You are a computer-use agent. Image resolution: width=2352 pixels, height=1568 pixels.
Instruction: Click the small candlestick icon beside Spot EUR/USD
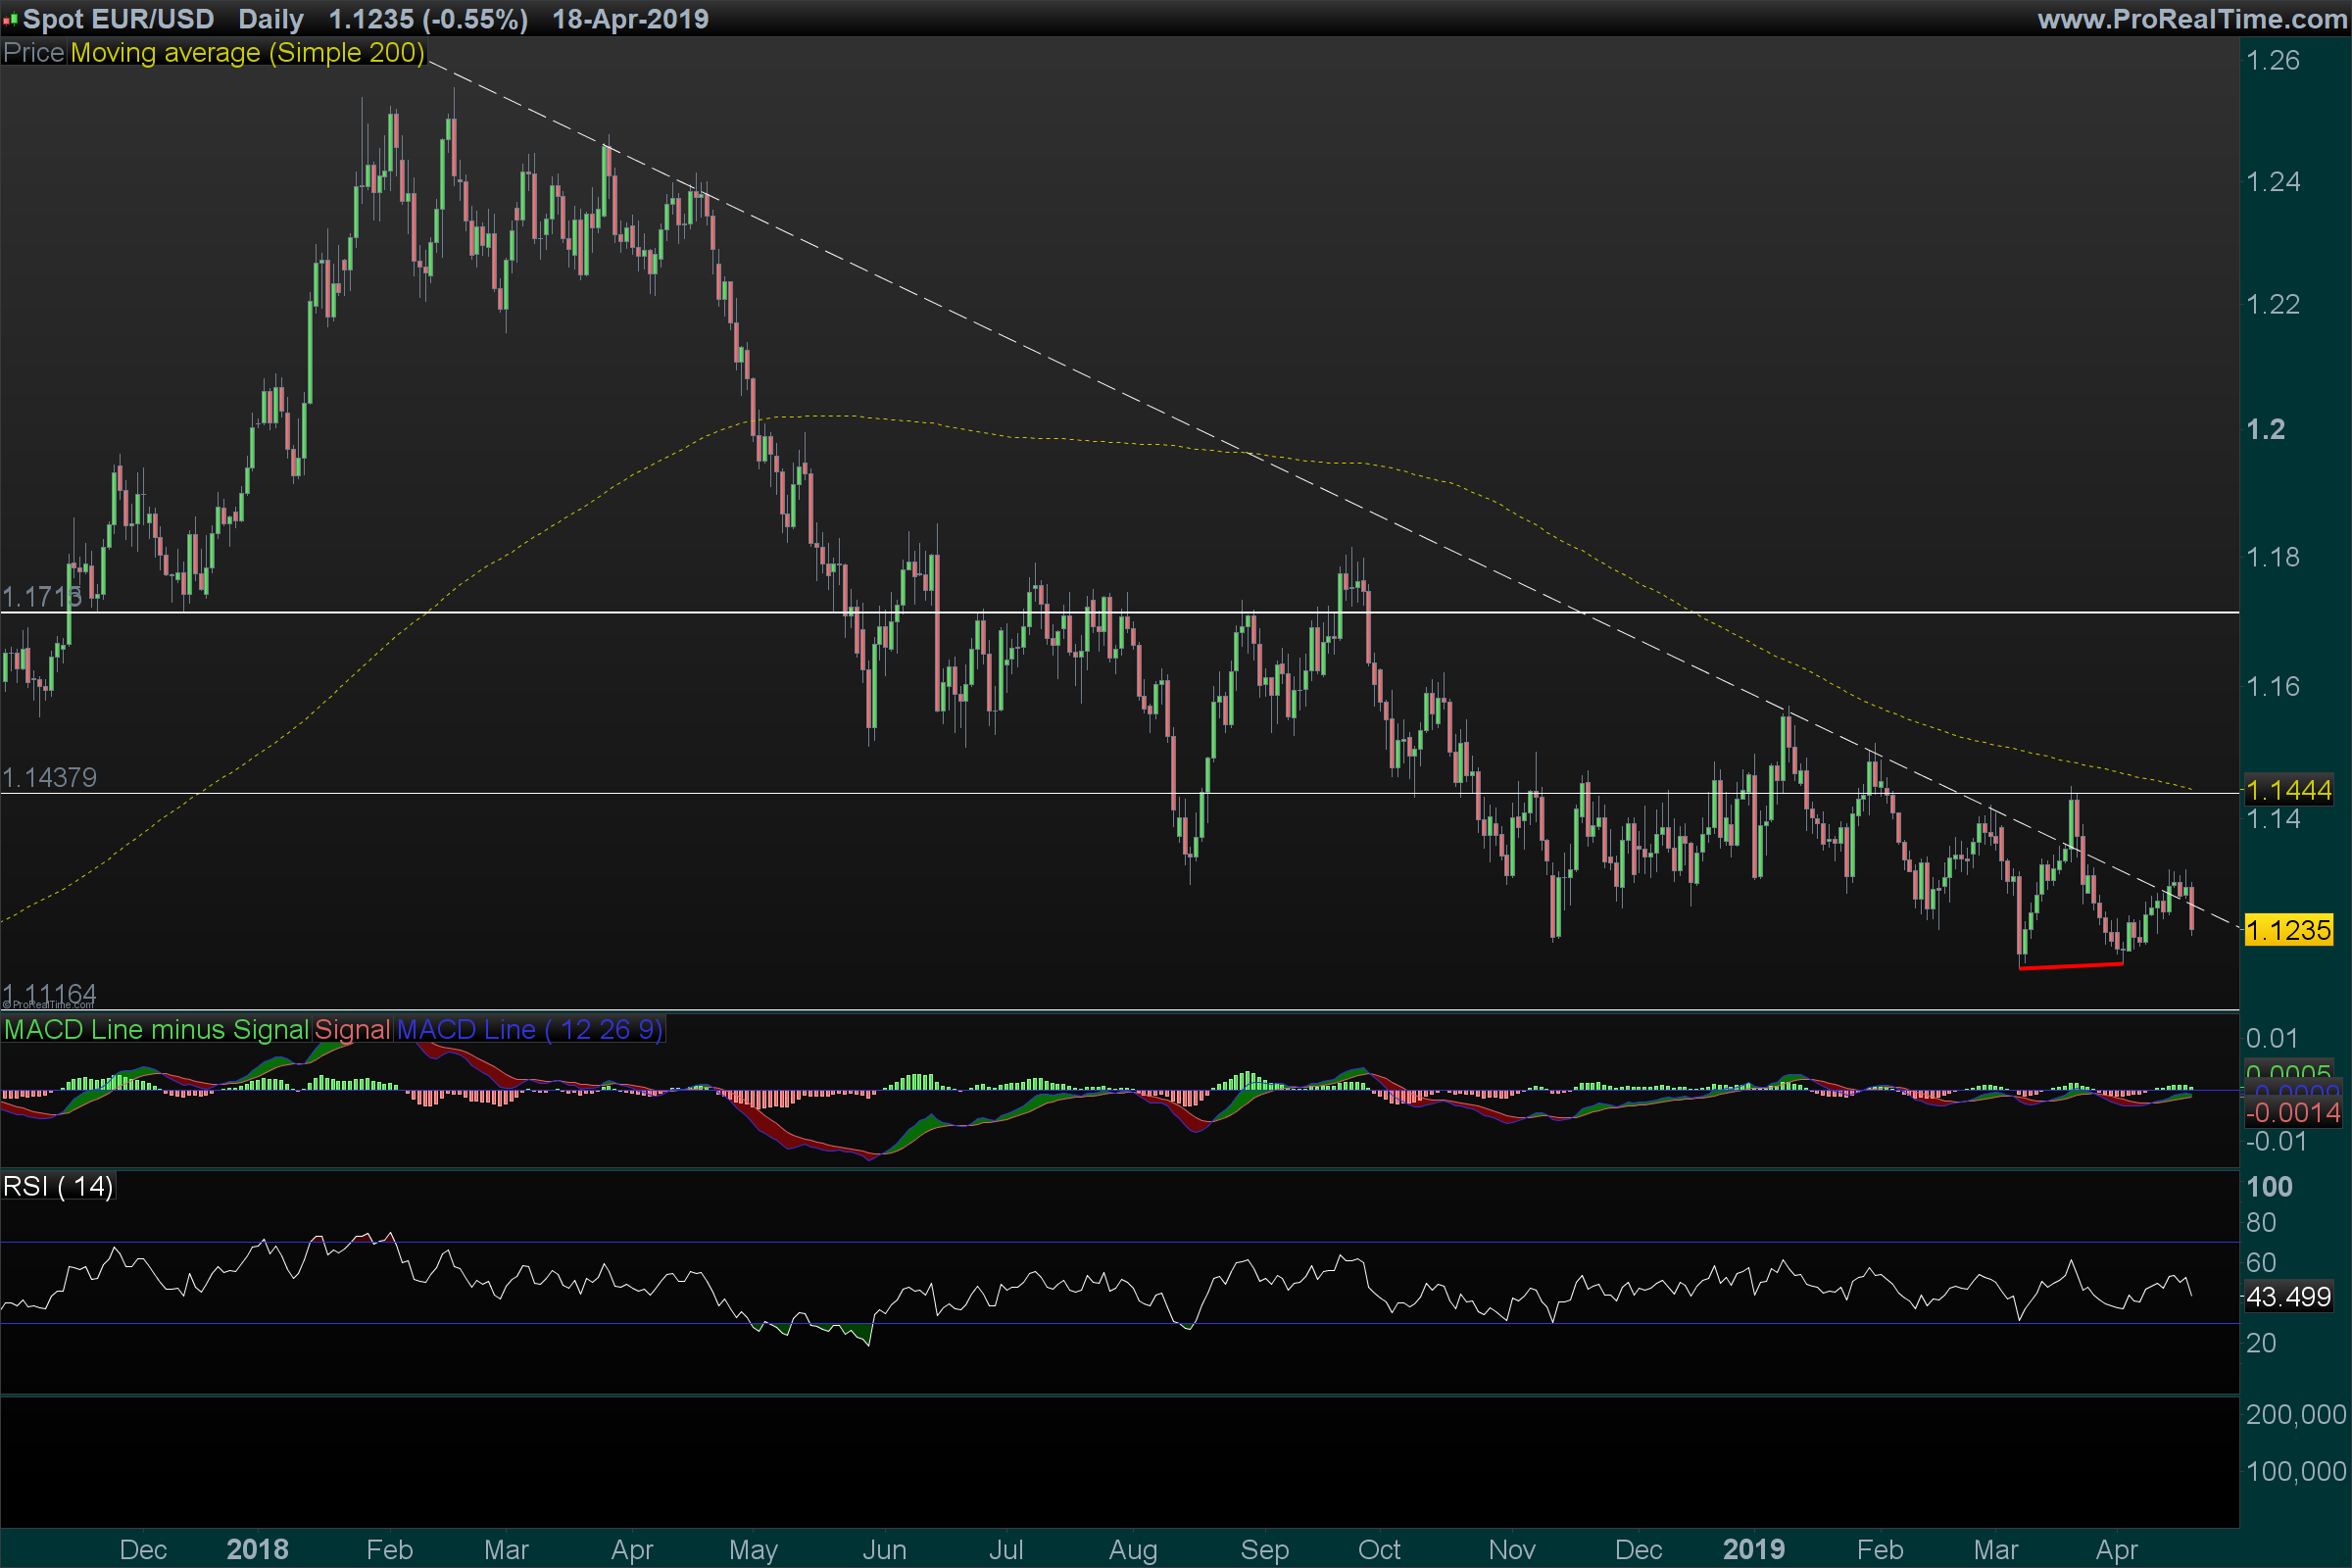[11, 19]
